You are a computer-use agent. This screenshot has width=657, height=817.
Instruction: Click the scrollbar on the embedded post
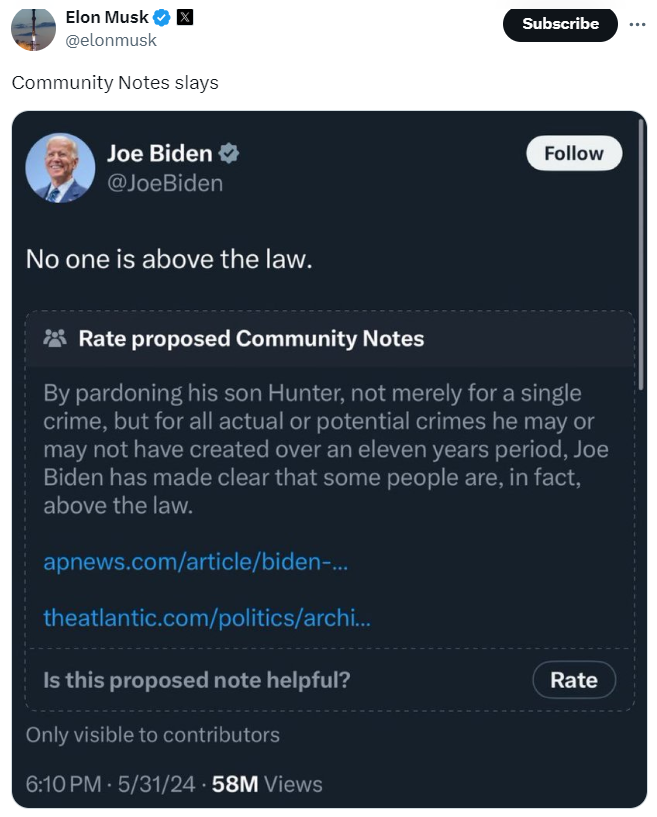point(641,250)
